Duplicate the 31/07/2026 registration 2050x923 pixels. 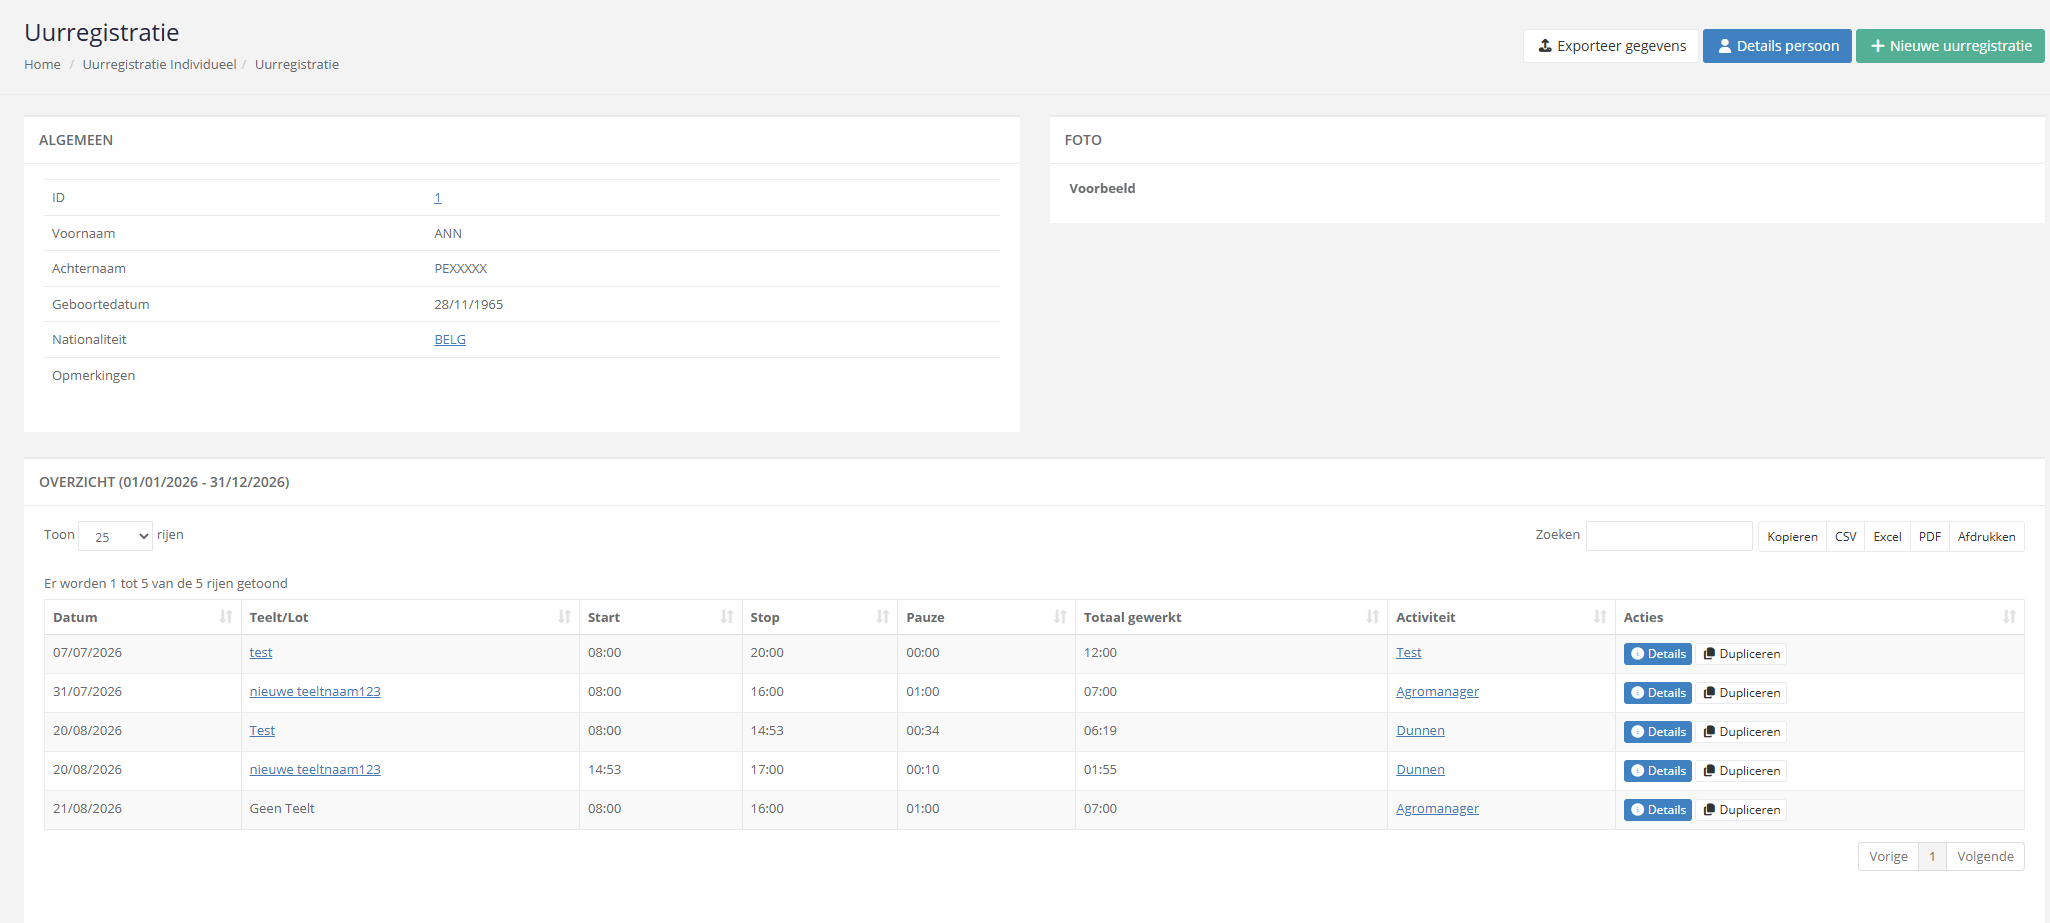coord(1741,693)
